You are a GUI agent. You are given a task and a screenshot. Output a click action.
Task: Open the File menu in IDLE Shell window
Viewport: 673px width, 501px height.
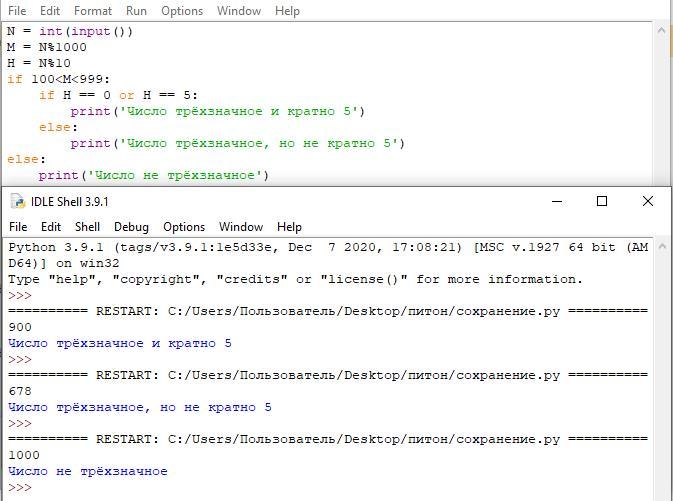18,227
